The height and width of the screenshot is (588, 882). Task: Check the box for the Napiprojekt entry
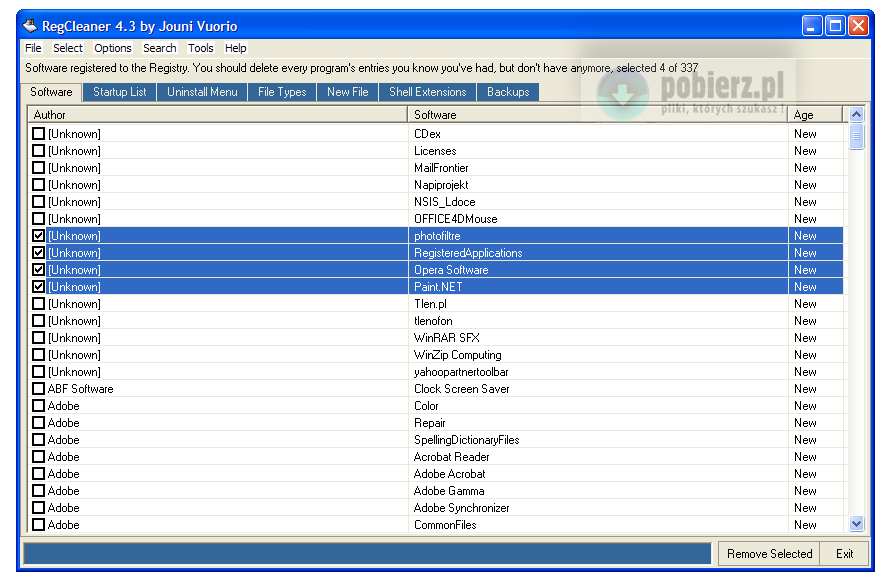click(x=38, y=185)
